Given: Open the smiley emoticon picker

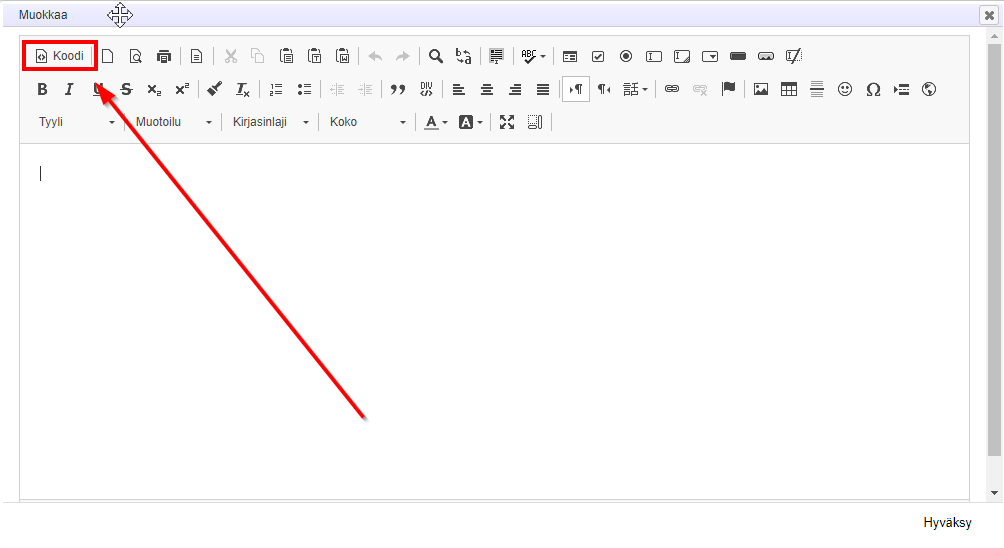Looking at the screenshot, I should pyautogui.click(x=845, y=90).
